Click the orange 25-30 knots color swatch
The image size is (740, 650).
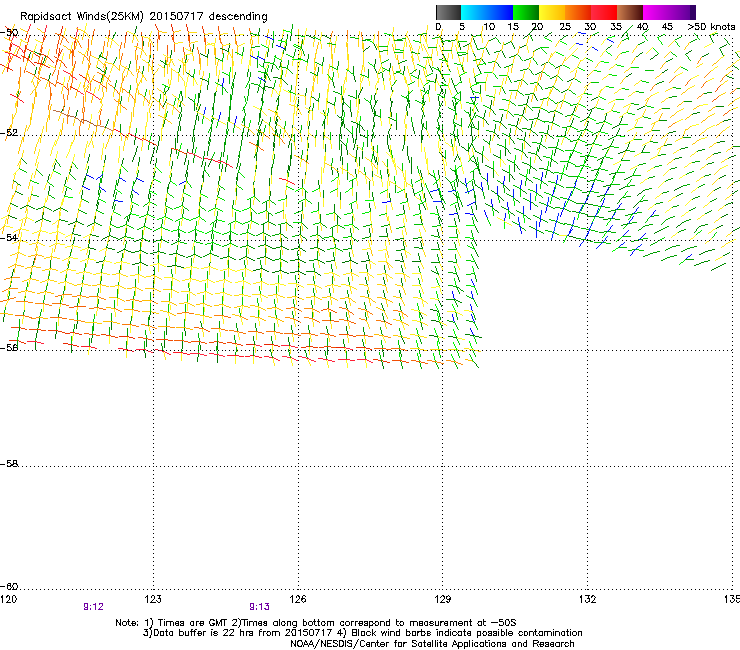578,12
